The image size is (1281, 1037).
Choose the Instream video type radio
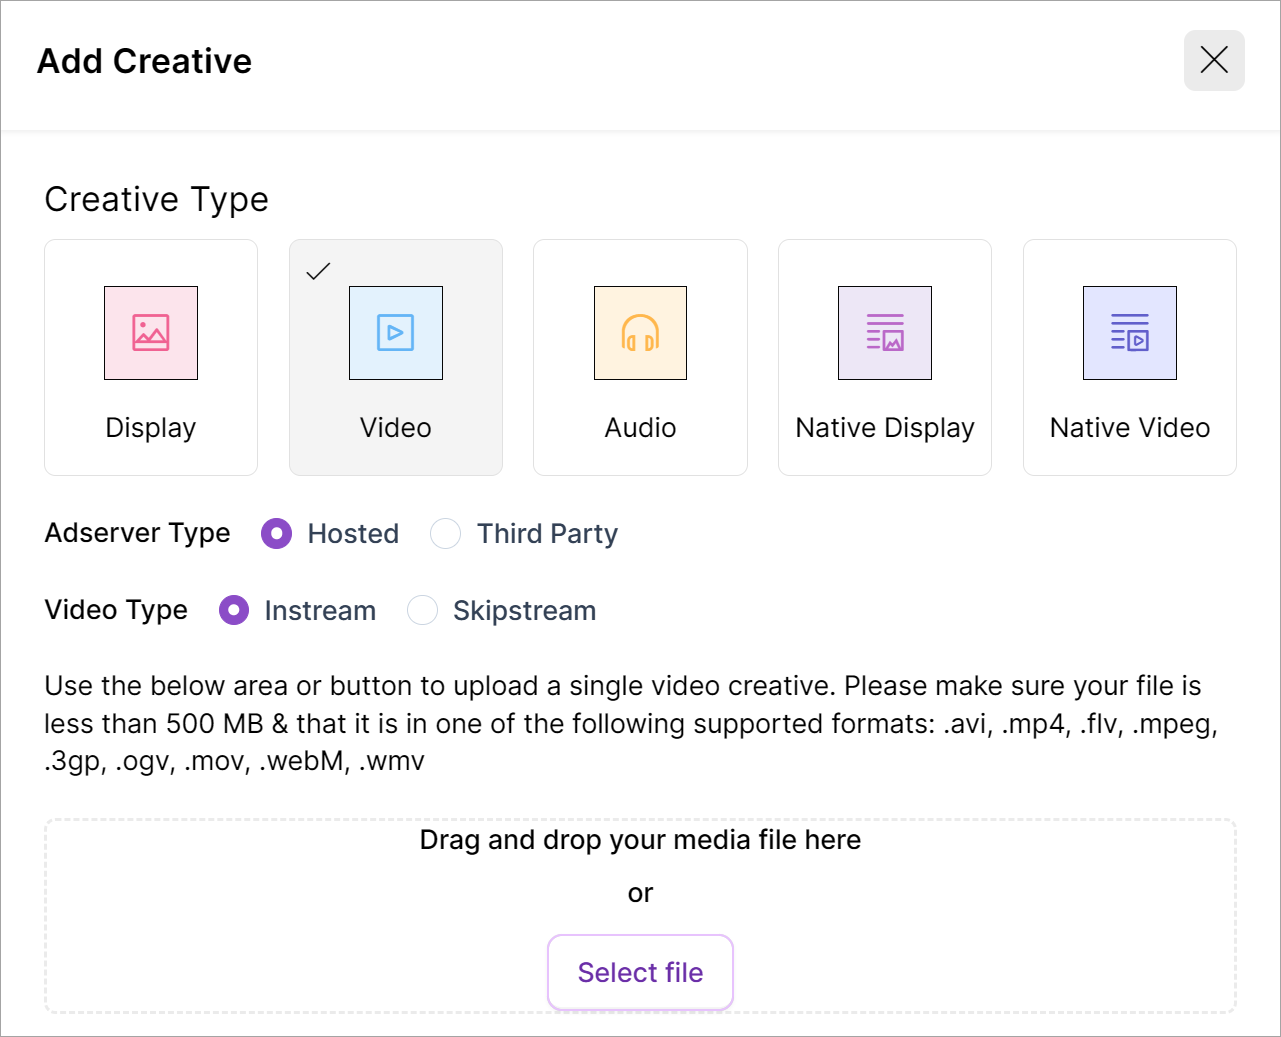point(234,610)
